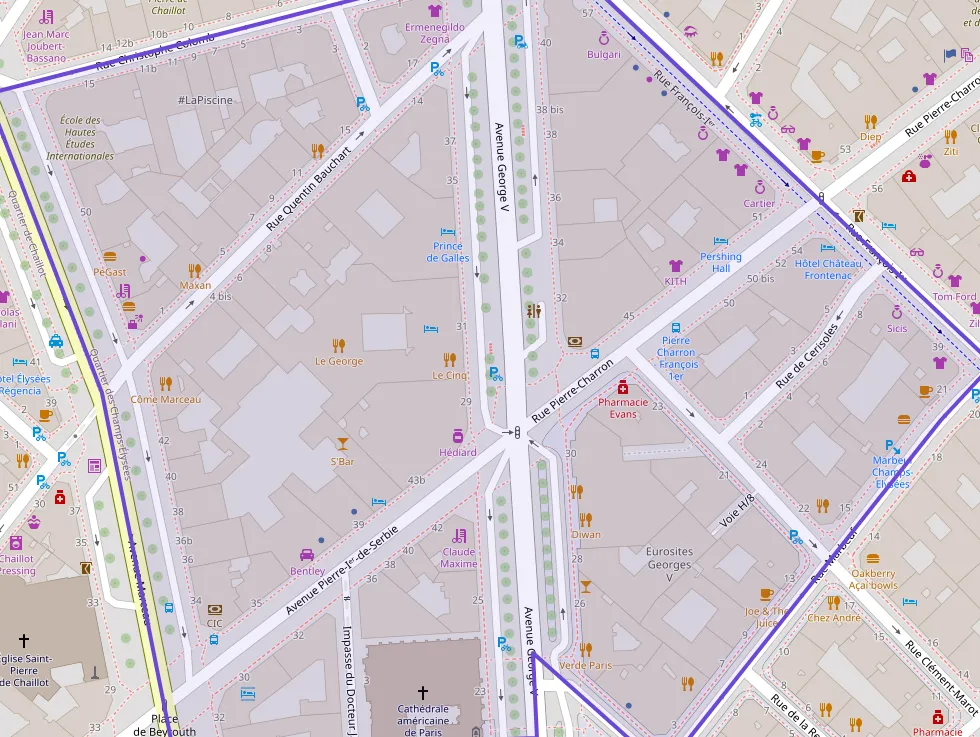Click the Joe & The Juice café icon

coord(766,594)
